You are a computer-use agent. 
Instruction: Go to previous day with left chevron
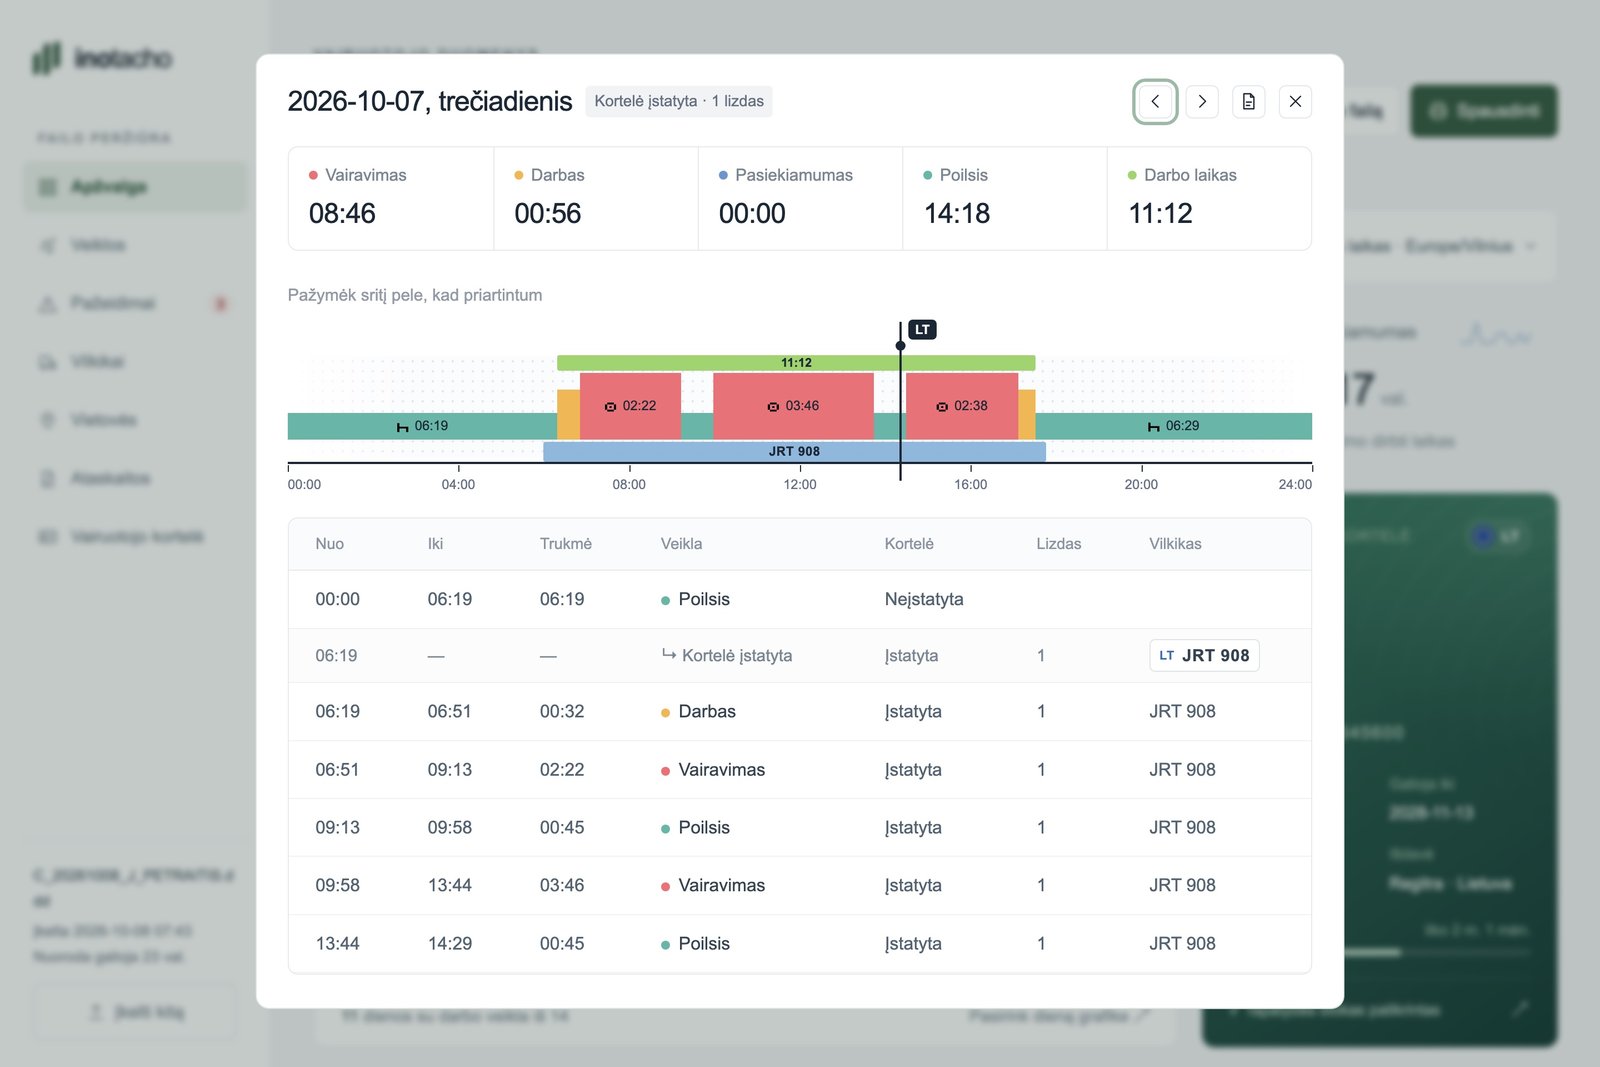tap(1155, 101)
